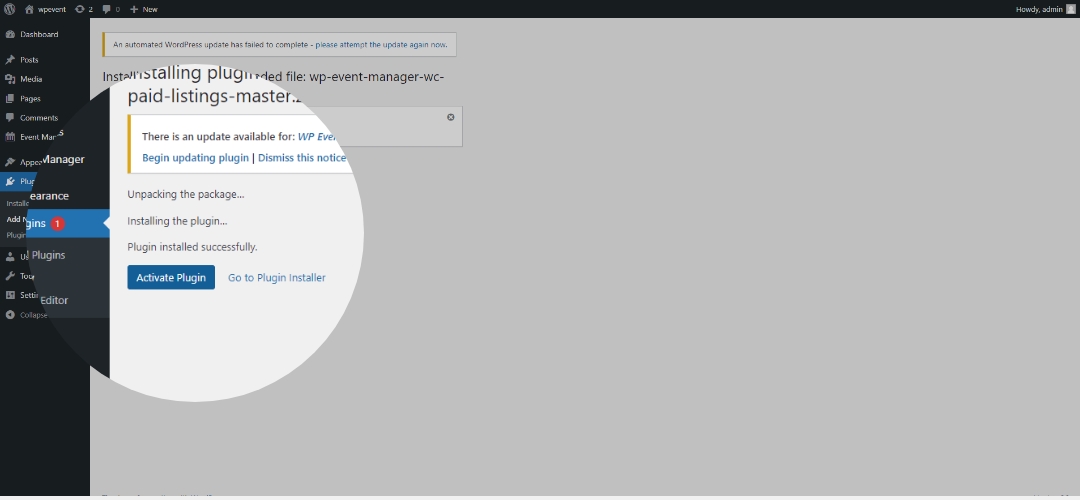
Task: Click the Plugins plug icon in sidebar
Action: point(10,181)
